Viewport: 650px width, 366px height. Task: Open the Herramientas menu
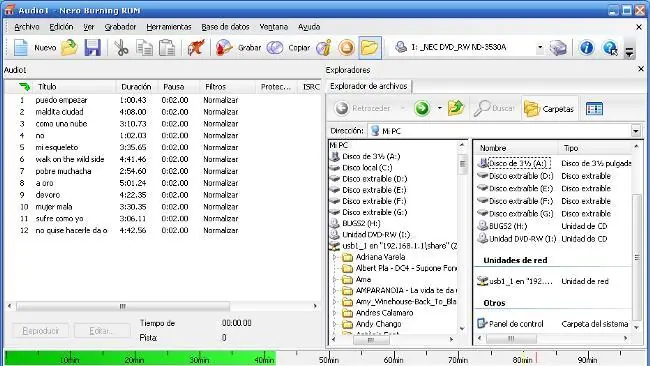169,27
